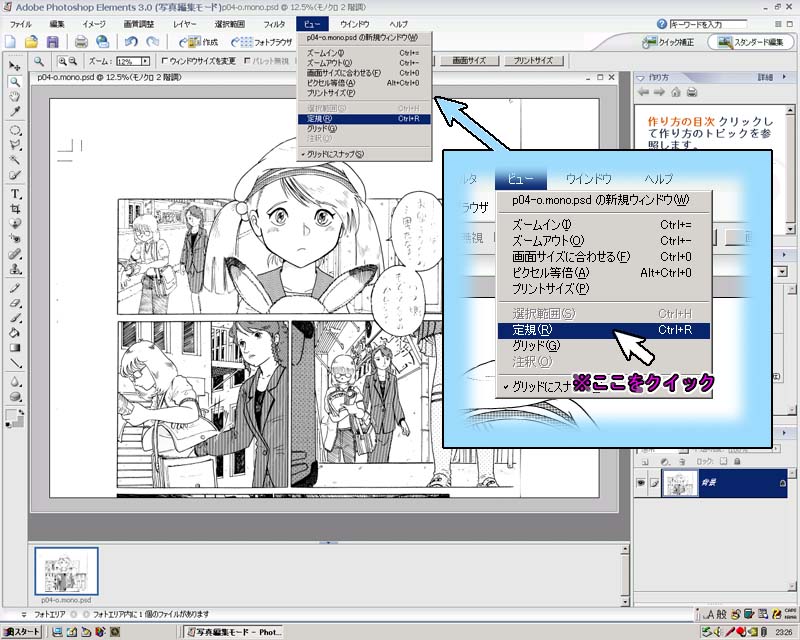Select the Healing Brush tool
Viewport: 800px width, 640px height.
tap(15, 254)
